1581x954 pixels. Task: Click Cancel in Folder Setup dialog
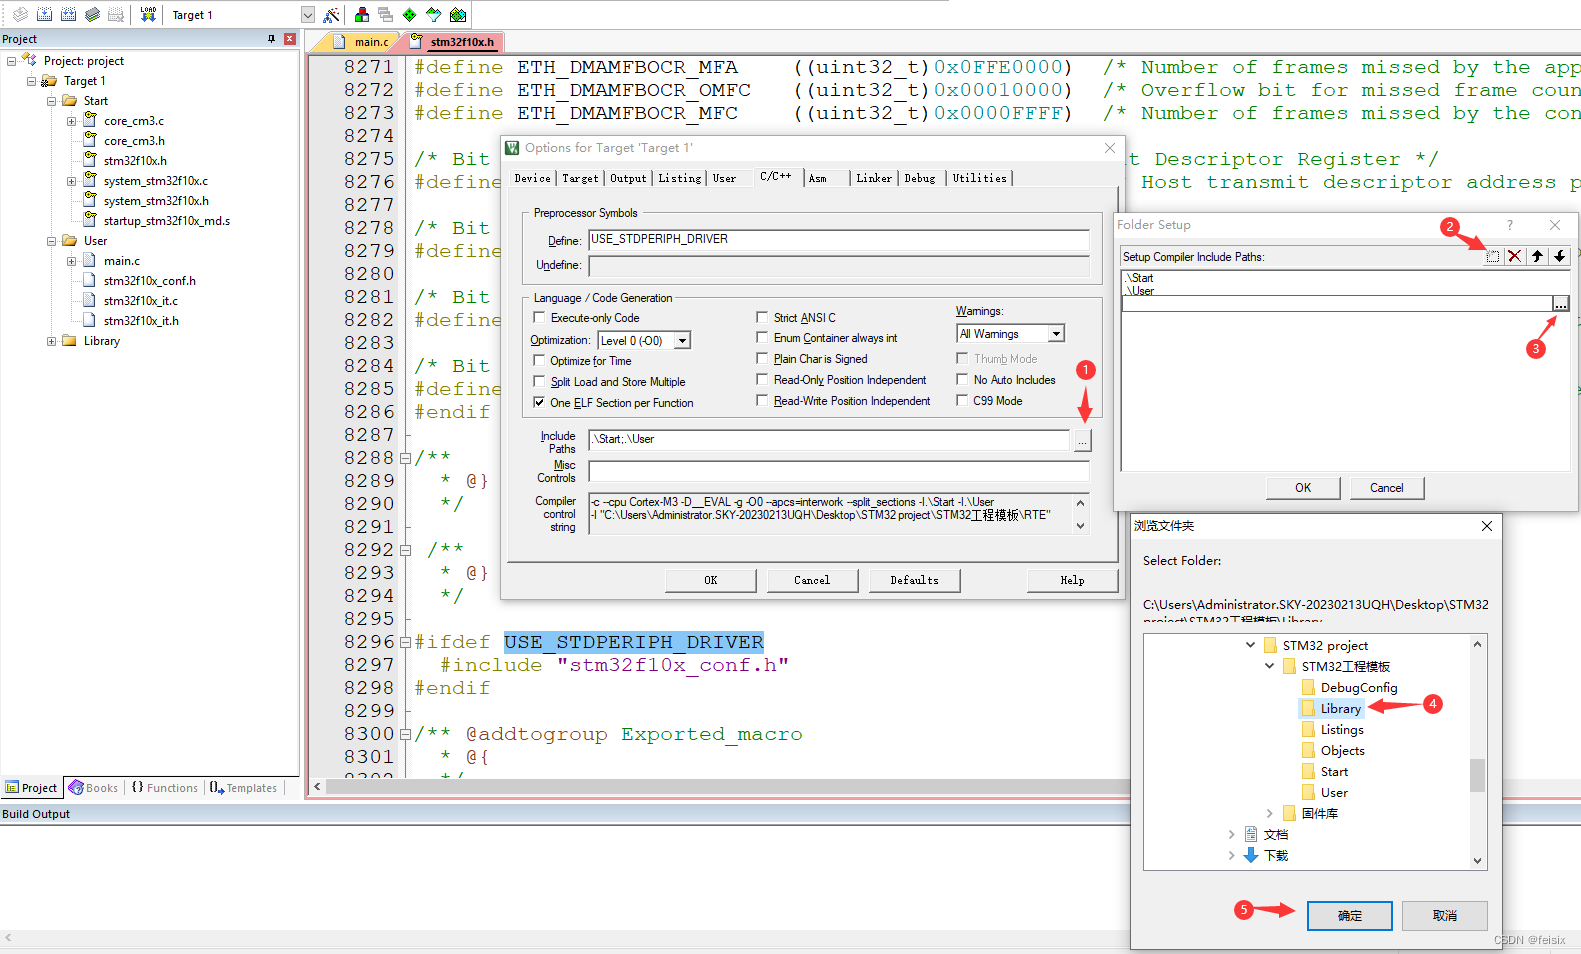[x=1386, y=488]
